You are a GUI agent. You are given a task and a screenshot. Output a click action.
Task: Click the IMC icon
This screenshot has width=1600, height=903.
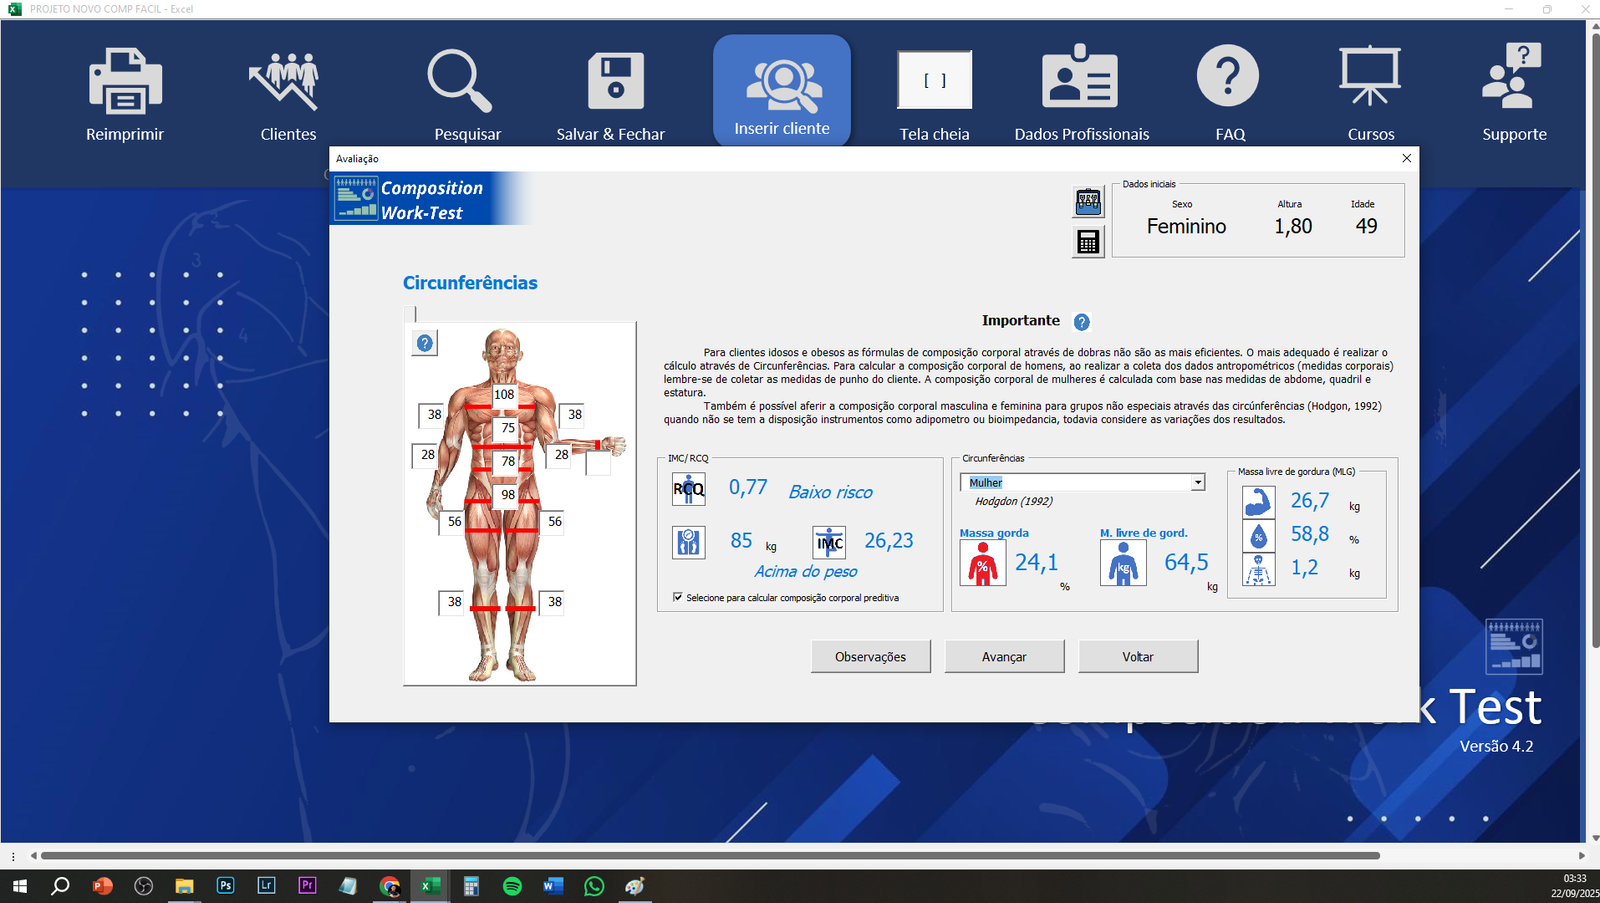coord(829,542)
